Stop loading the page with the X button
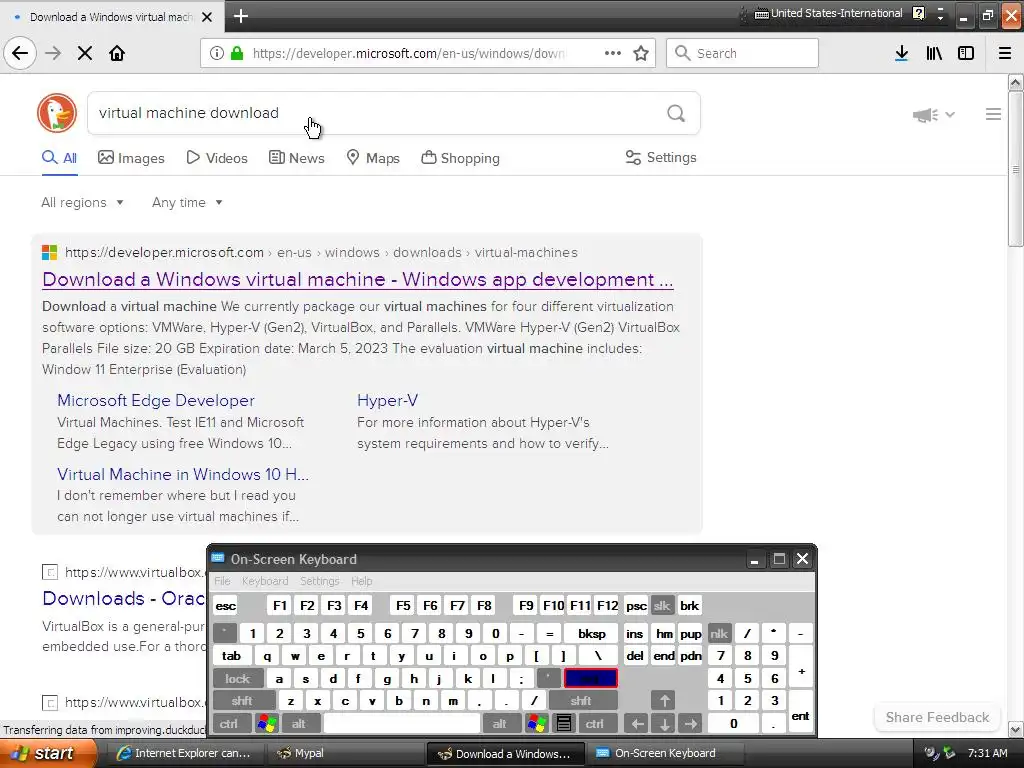 pyautogui.click(x=85, y=53)
